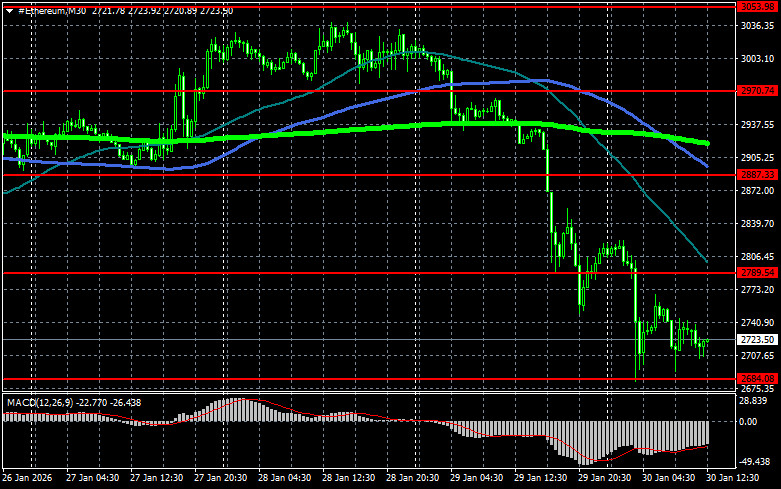
Task: Click the 3036.35 value on price scale
Action: tap(757, 26)
